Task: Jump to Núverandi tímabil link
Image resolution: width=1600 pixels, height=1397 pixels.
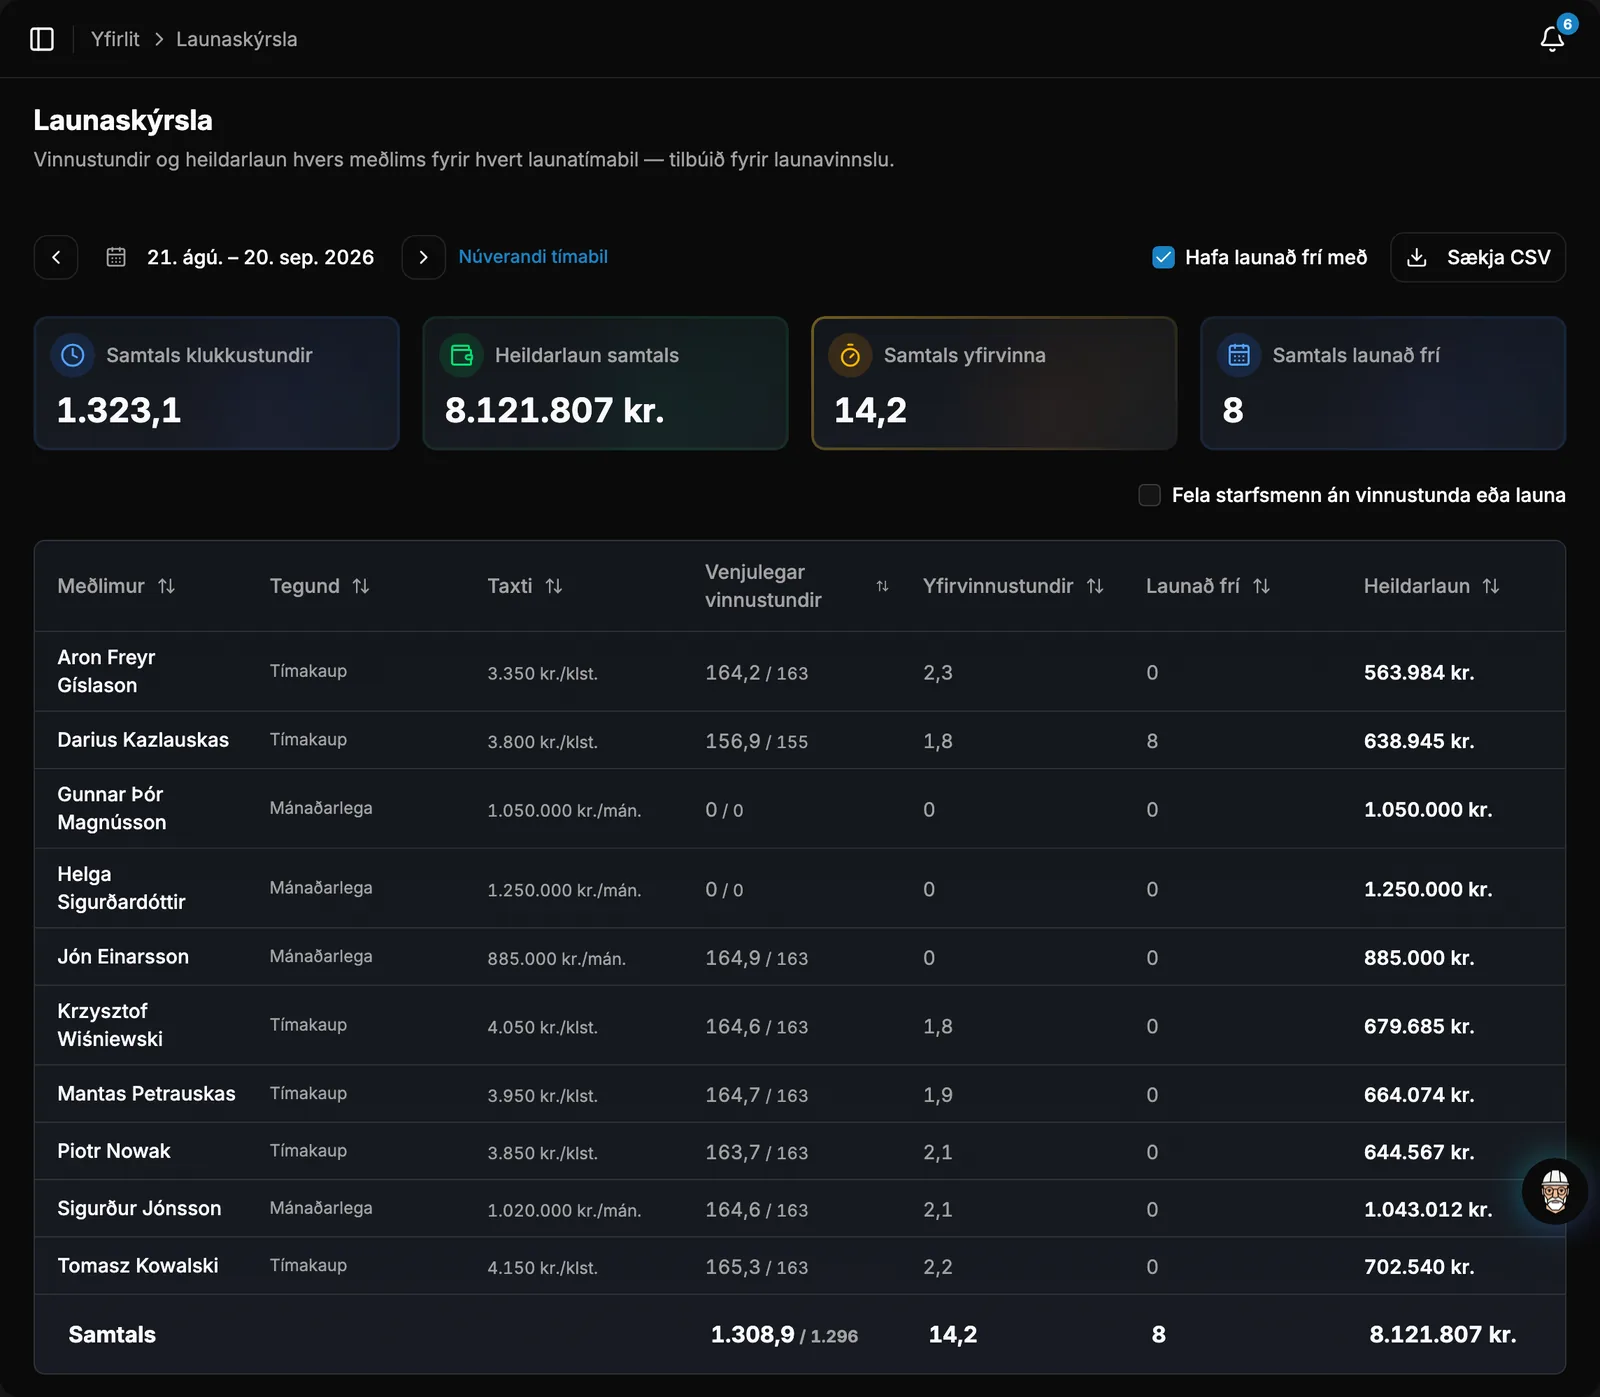Action: click(x=533, y=257)
